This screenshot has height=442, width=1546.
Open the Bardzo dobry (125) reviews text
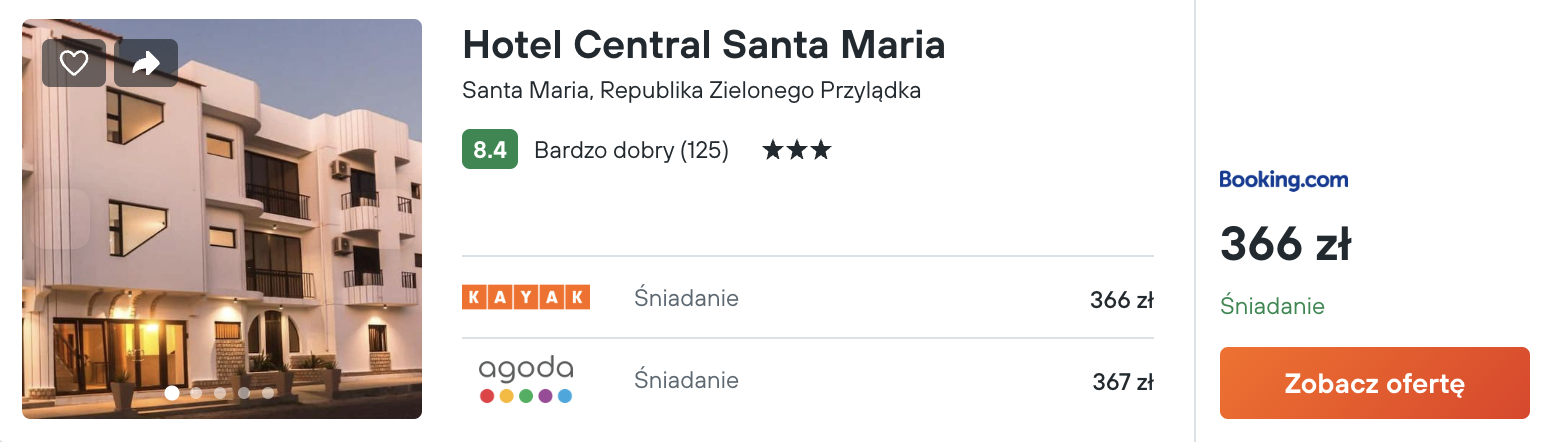[631, 151]
